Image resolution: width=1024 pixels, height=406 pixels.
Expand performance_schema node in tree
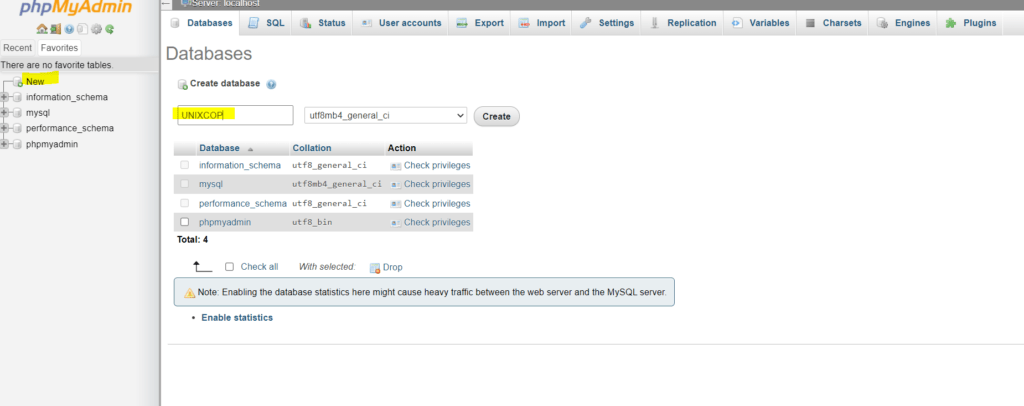click(x=5, y=129)
